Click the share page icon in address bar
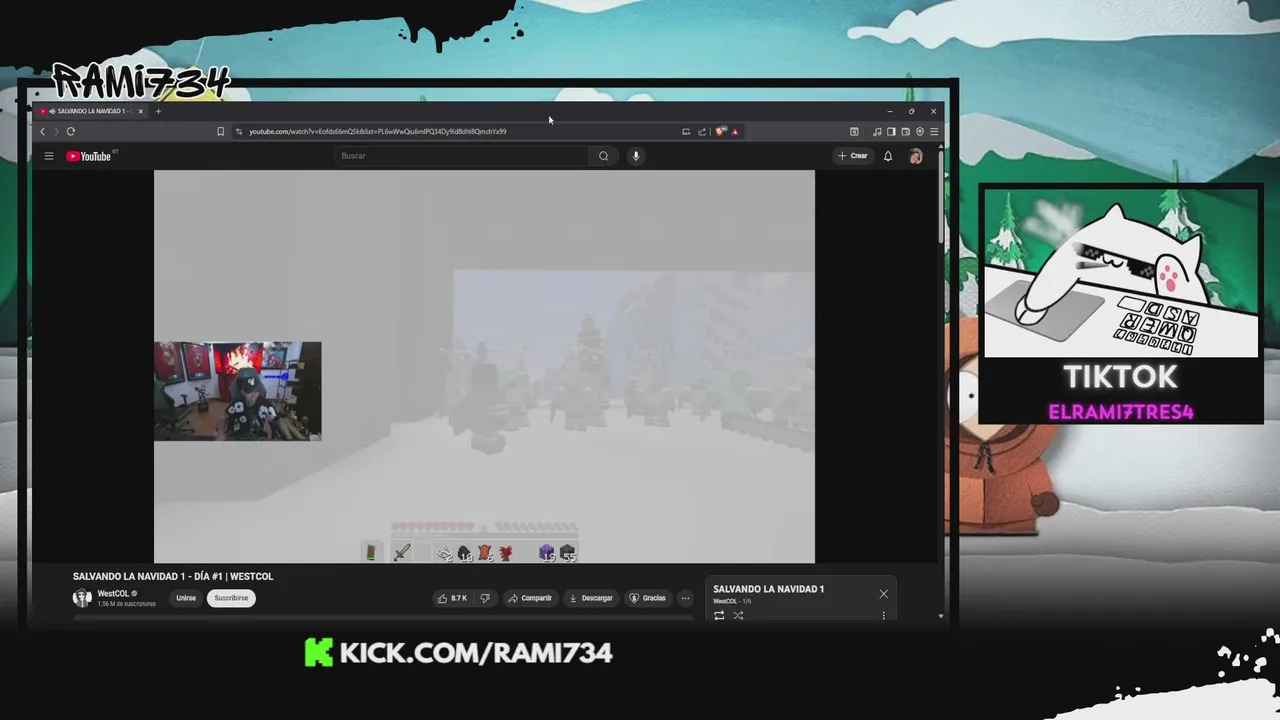Screen dimensions: 1280x720 pyautogui.click(x=702, y=131)
